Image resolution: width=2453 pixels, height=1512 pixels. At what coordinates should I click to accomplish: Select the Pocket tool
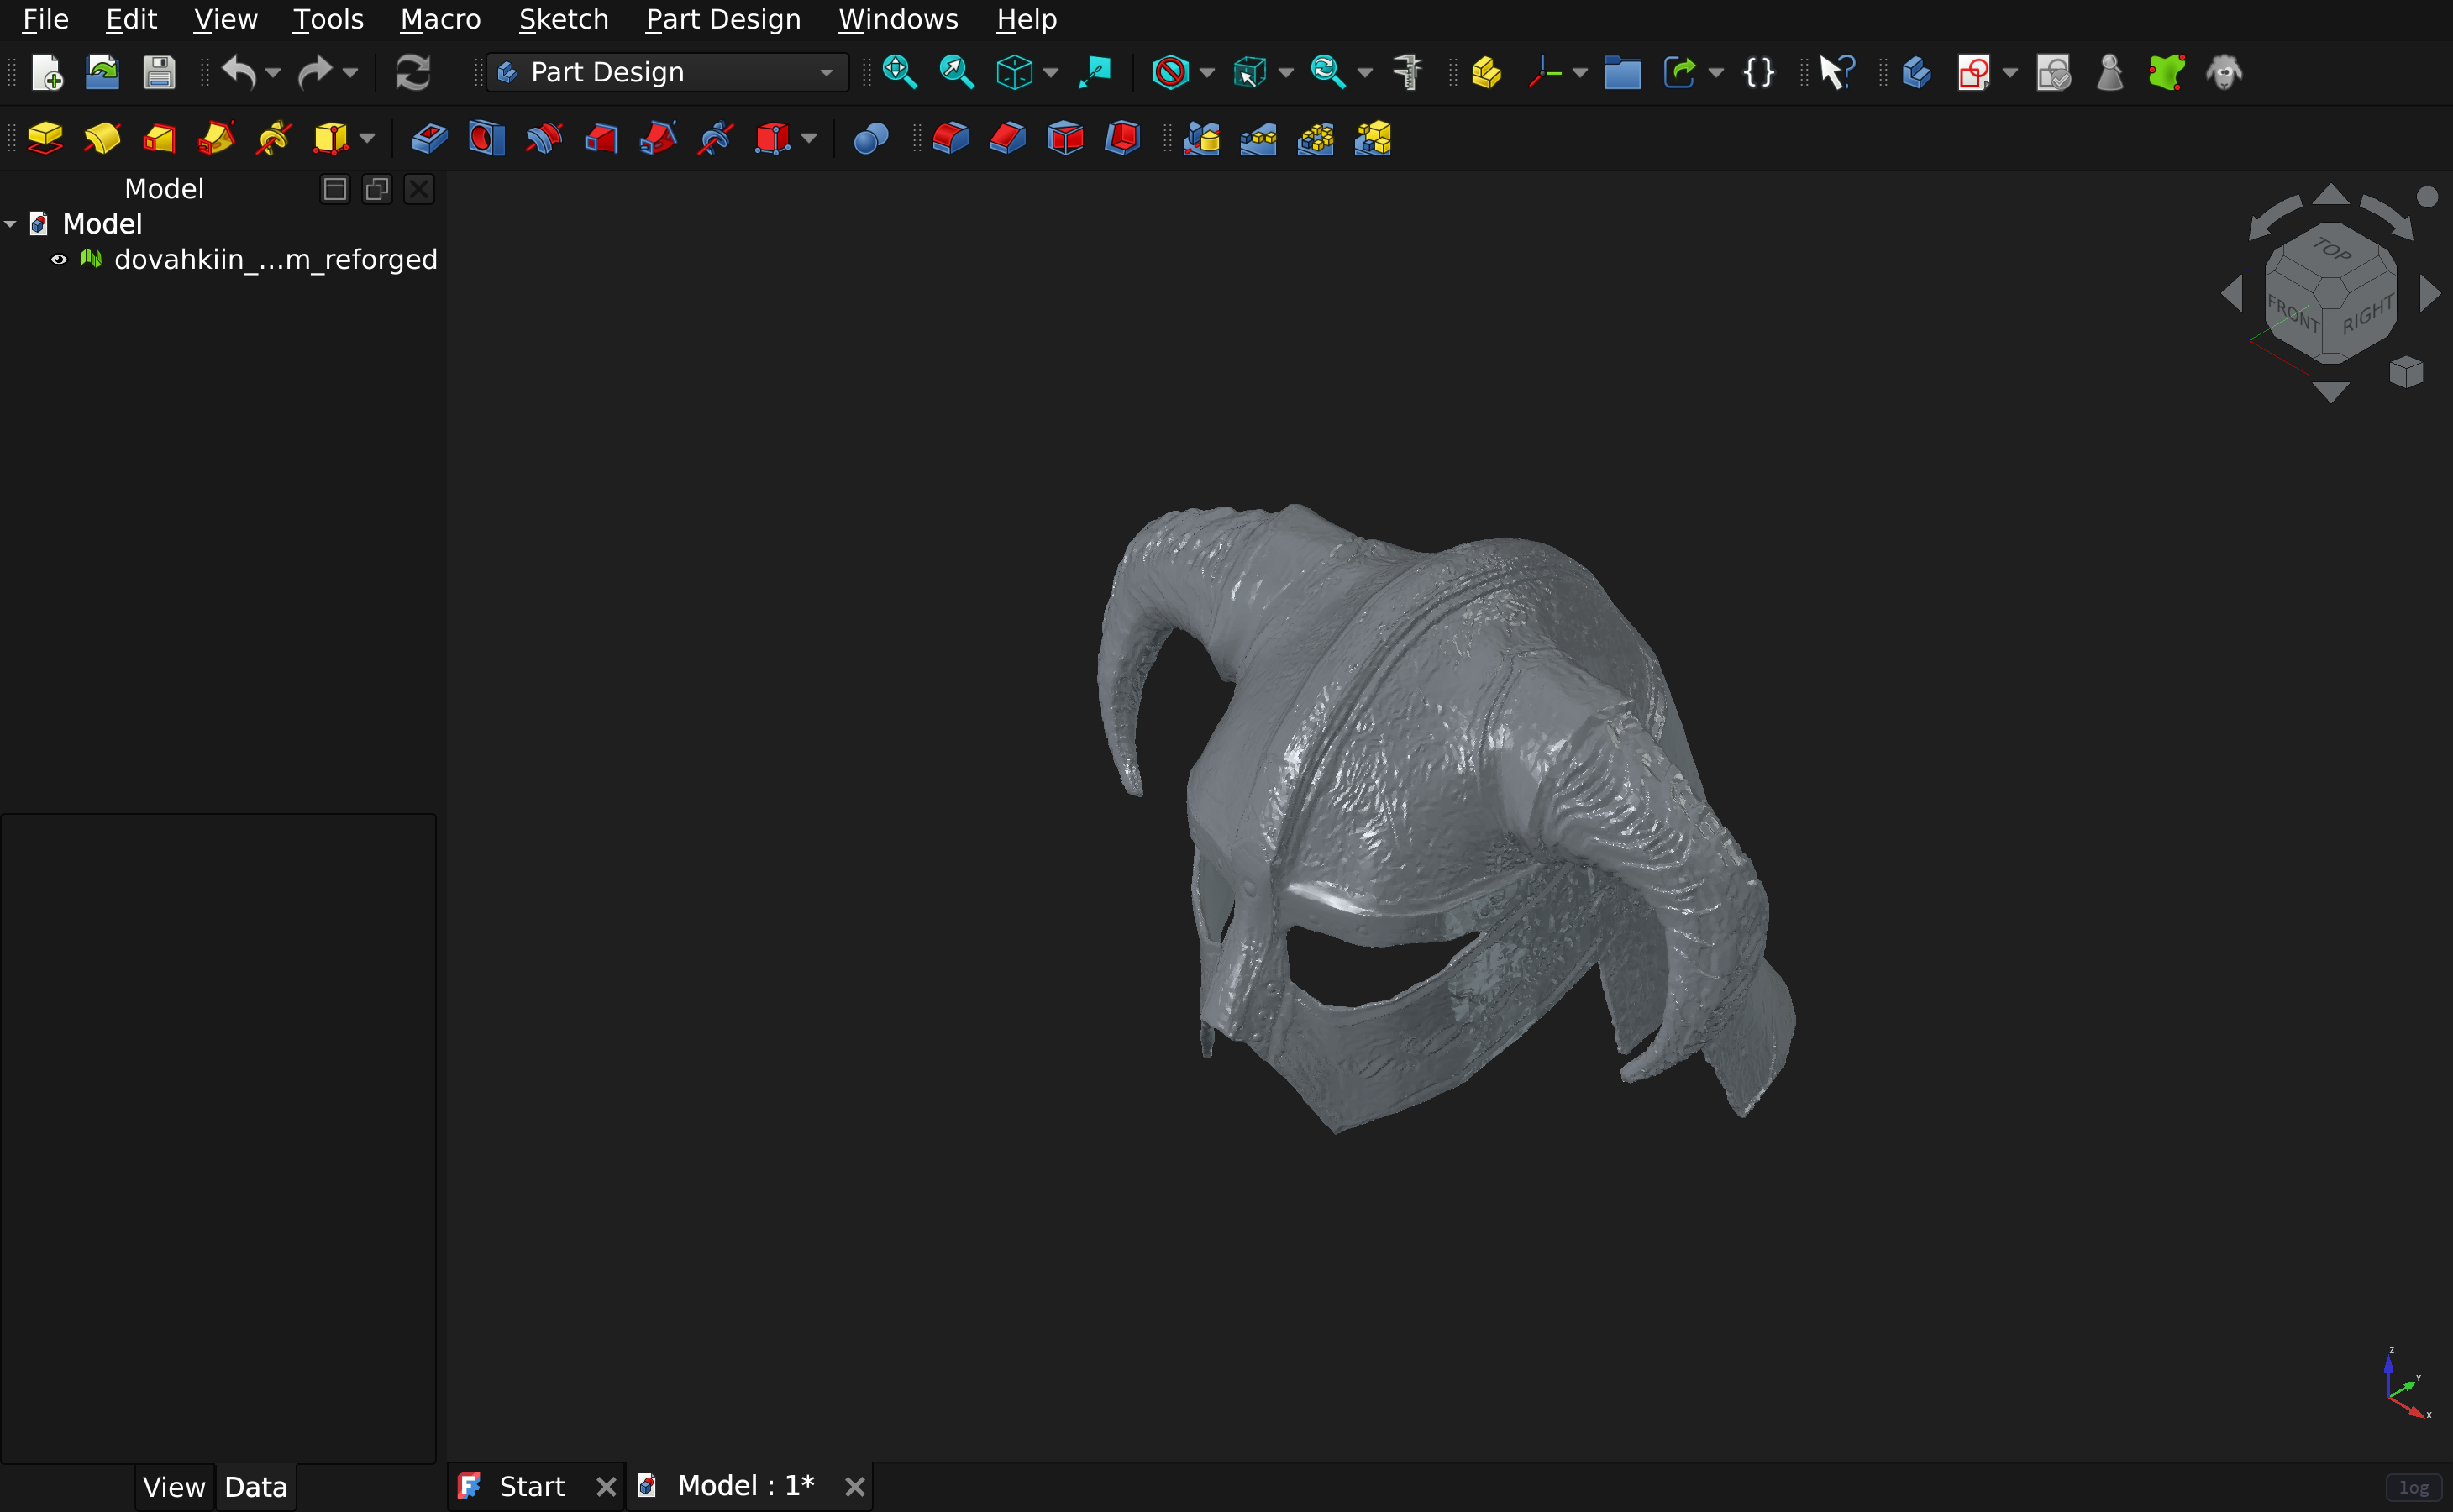click(x=430, y=138)
